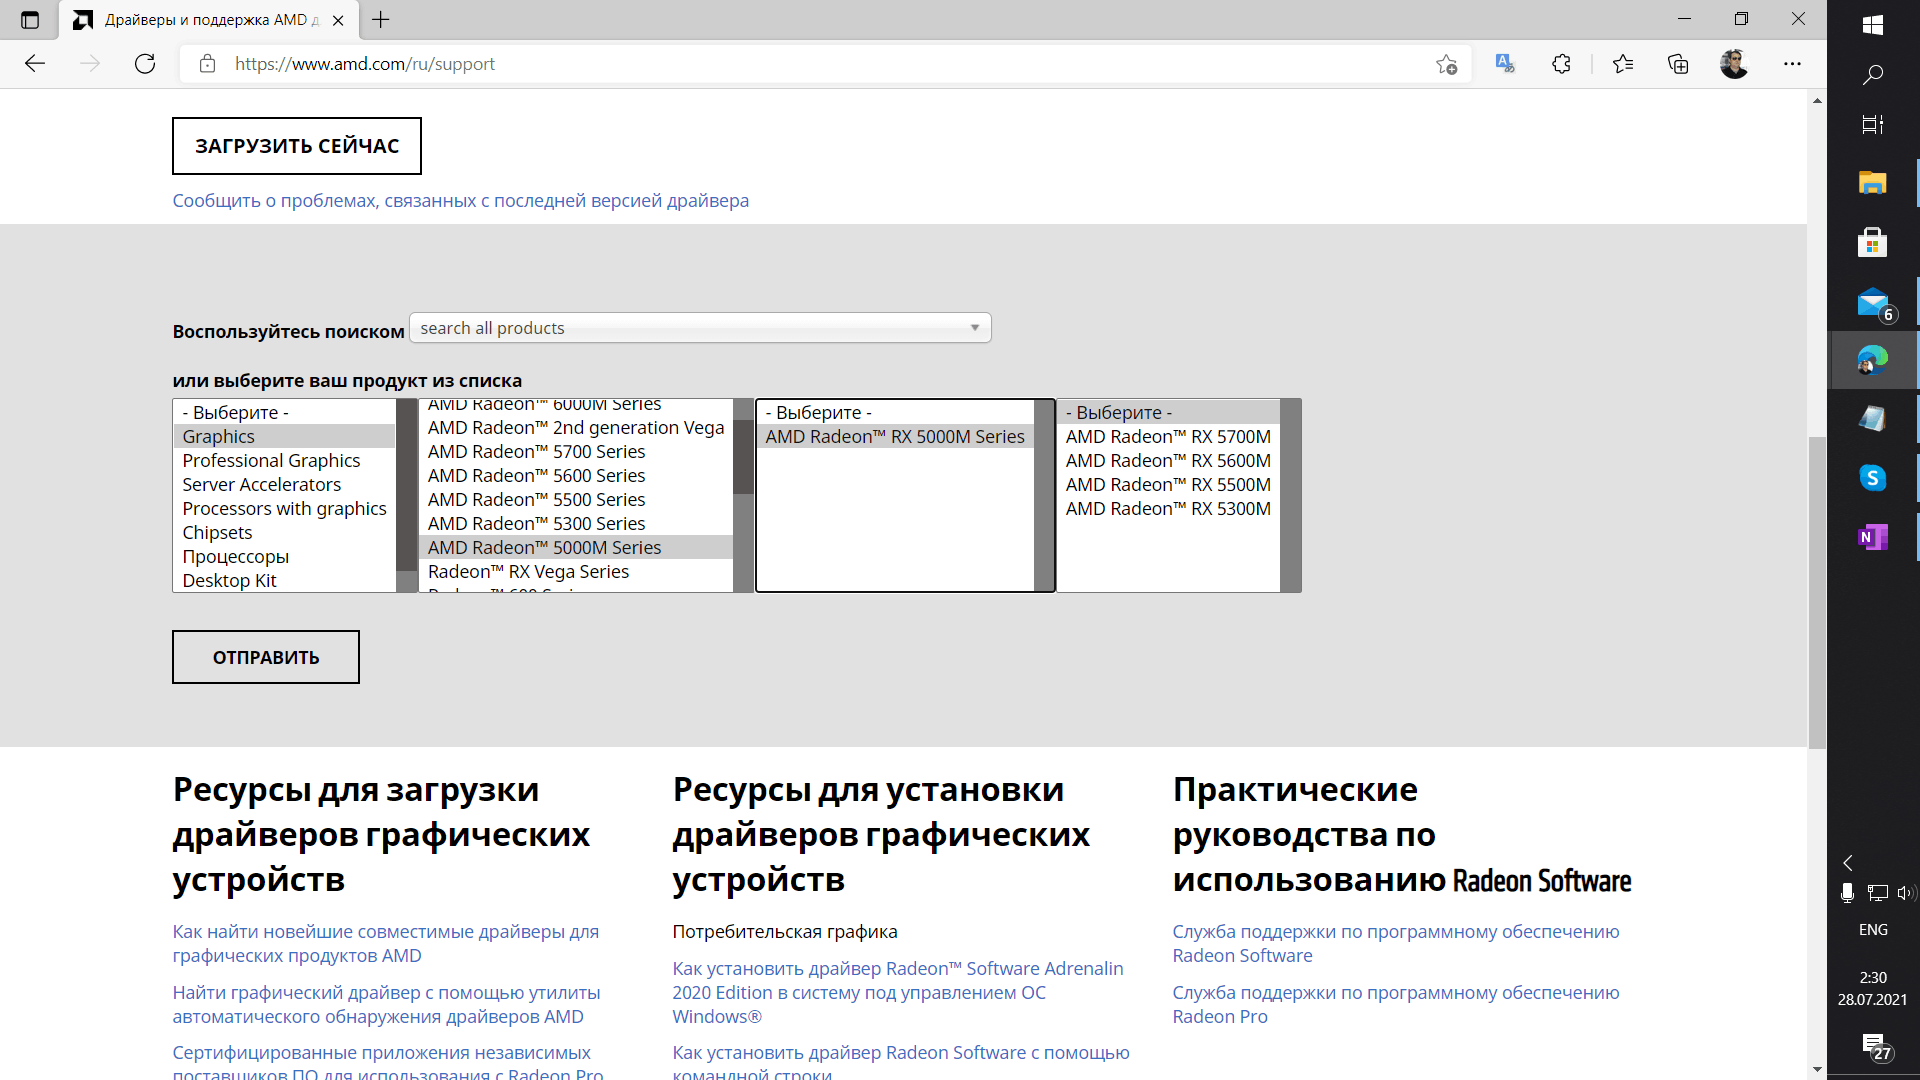Open the browser extensions icon
1920x1080 pixels.
coord(1561,64)
